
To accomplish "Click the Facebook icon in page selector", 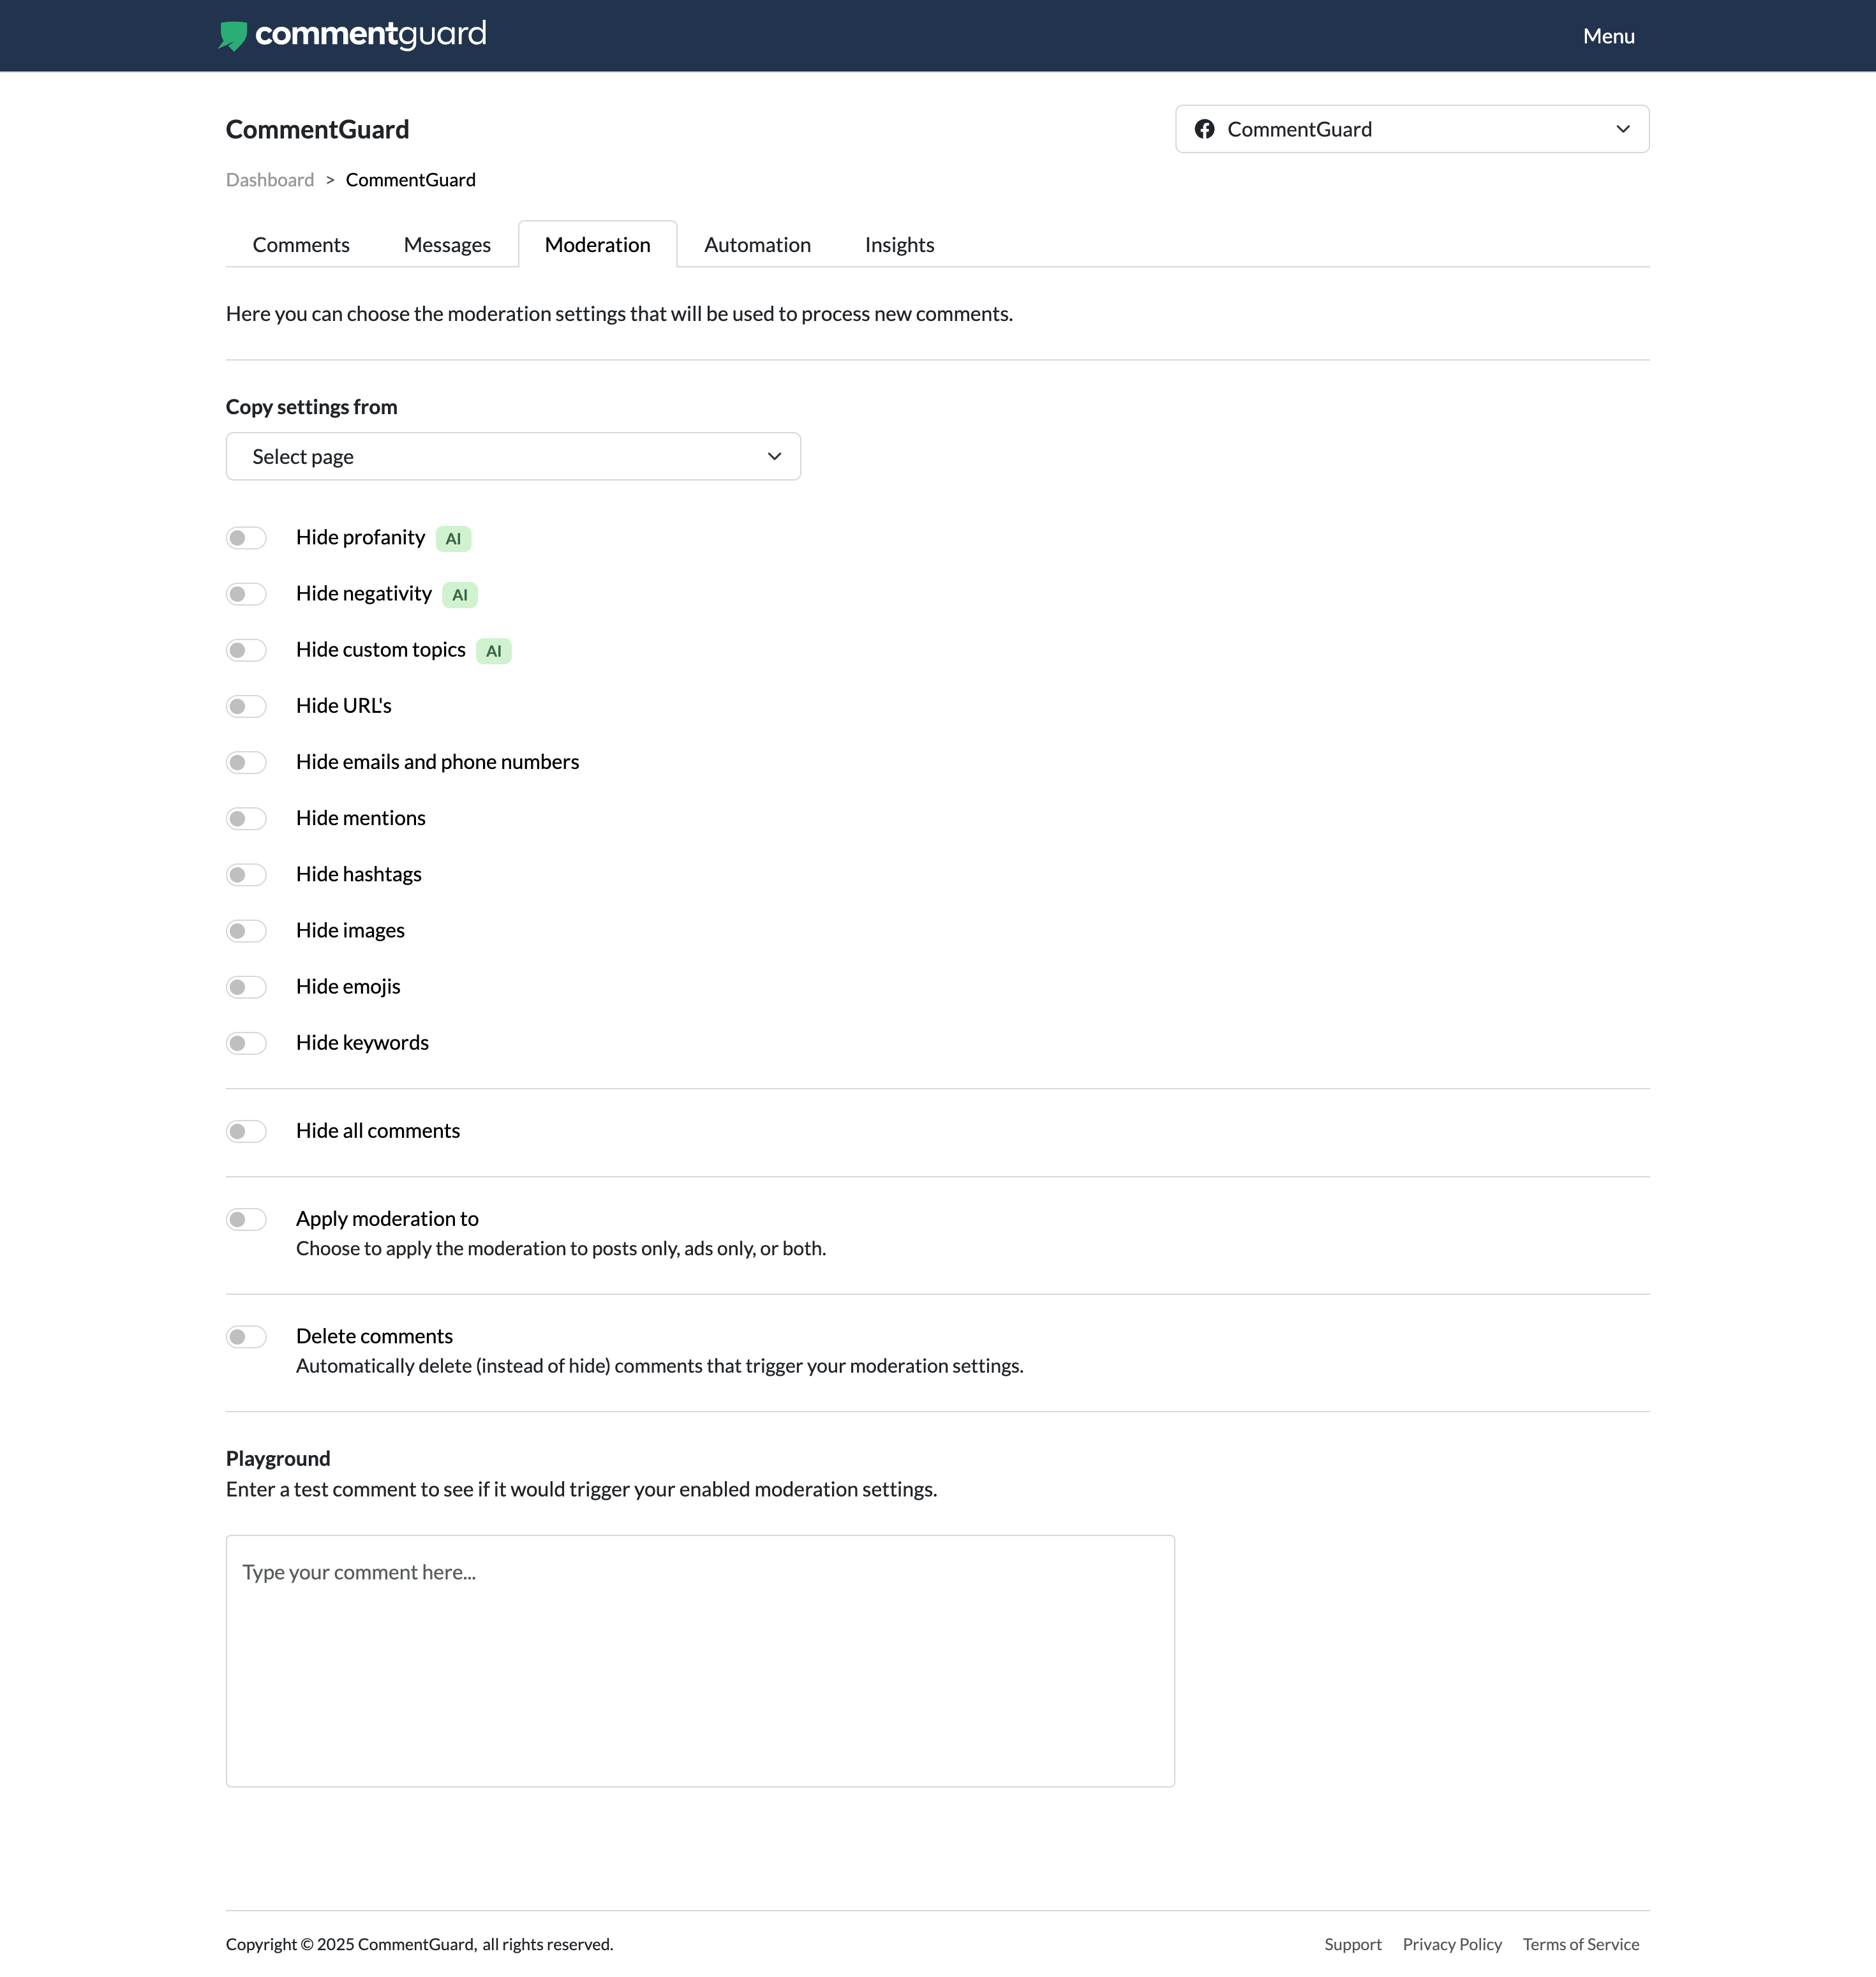I will pos(1204,129).
